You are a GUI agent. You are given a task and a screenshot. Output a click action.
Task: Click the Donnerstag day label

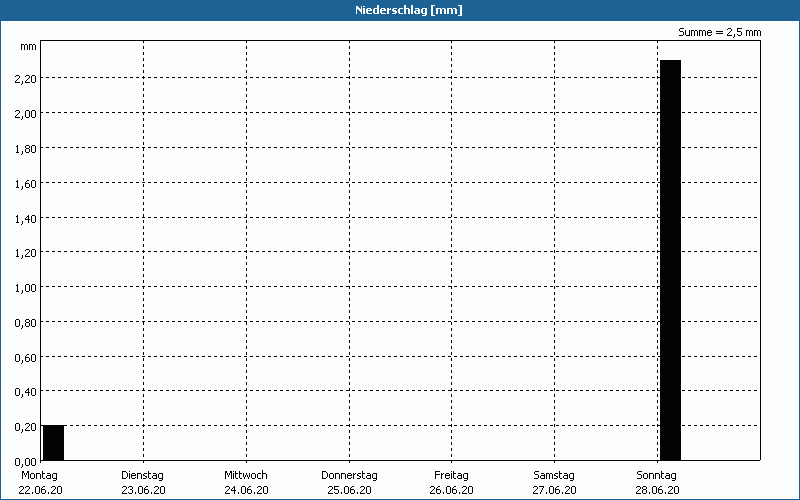(x=349, y=475)
